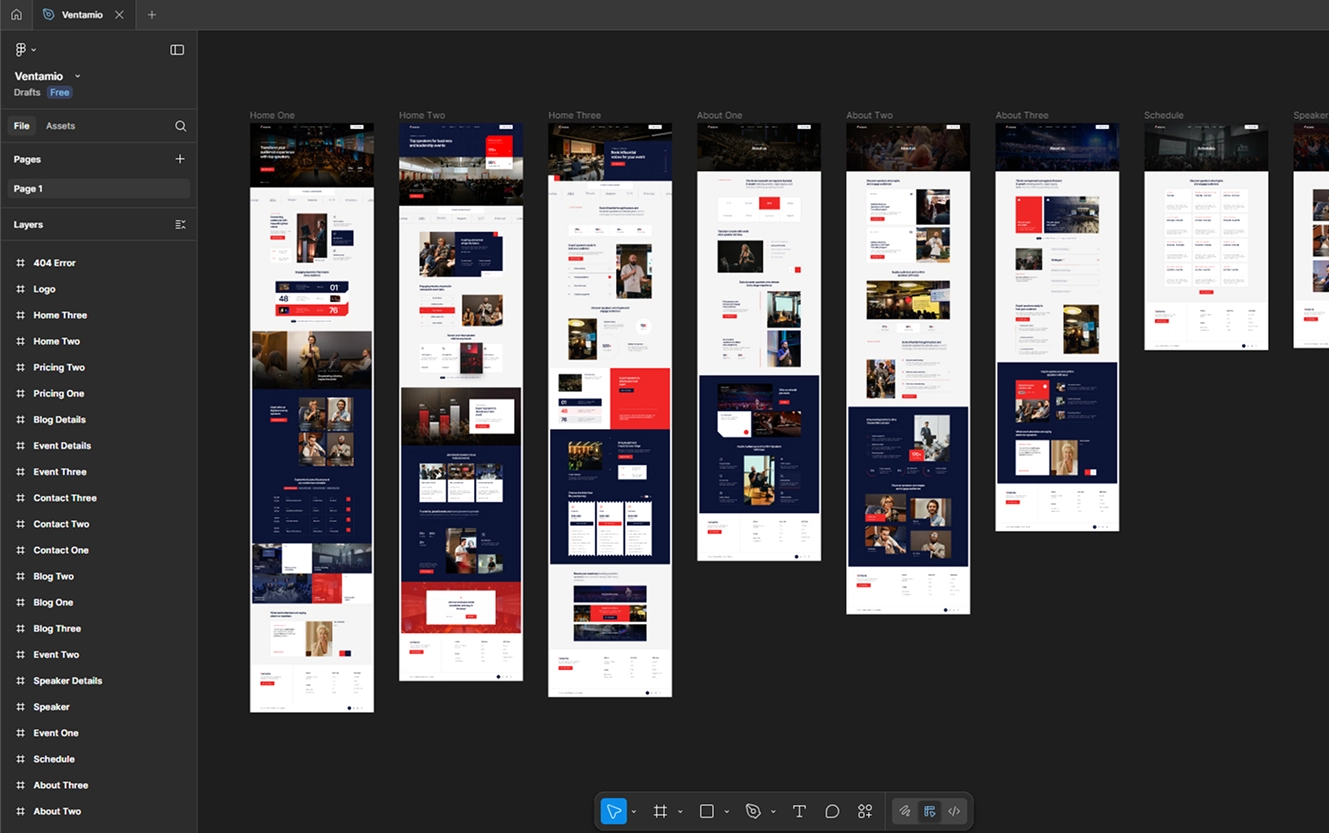
Task: Click the Home One frame label
Action: pos(272,115)
